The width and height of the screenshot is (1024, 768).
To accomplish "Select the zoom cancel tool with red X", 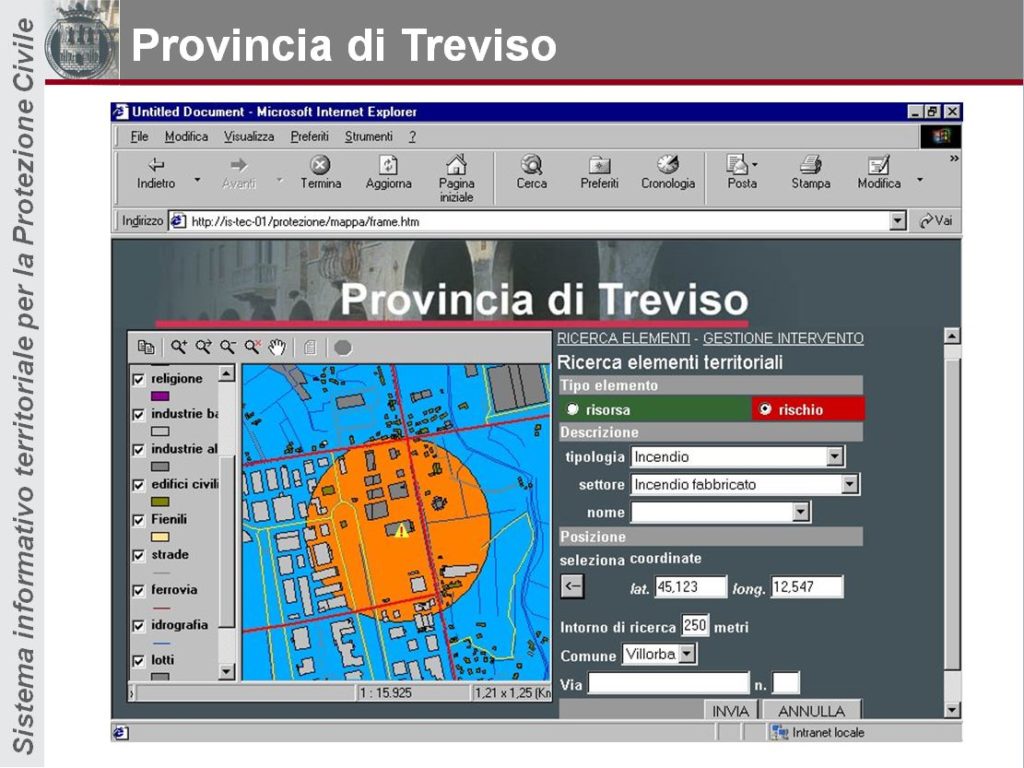I will [x=252, y=347].
